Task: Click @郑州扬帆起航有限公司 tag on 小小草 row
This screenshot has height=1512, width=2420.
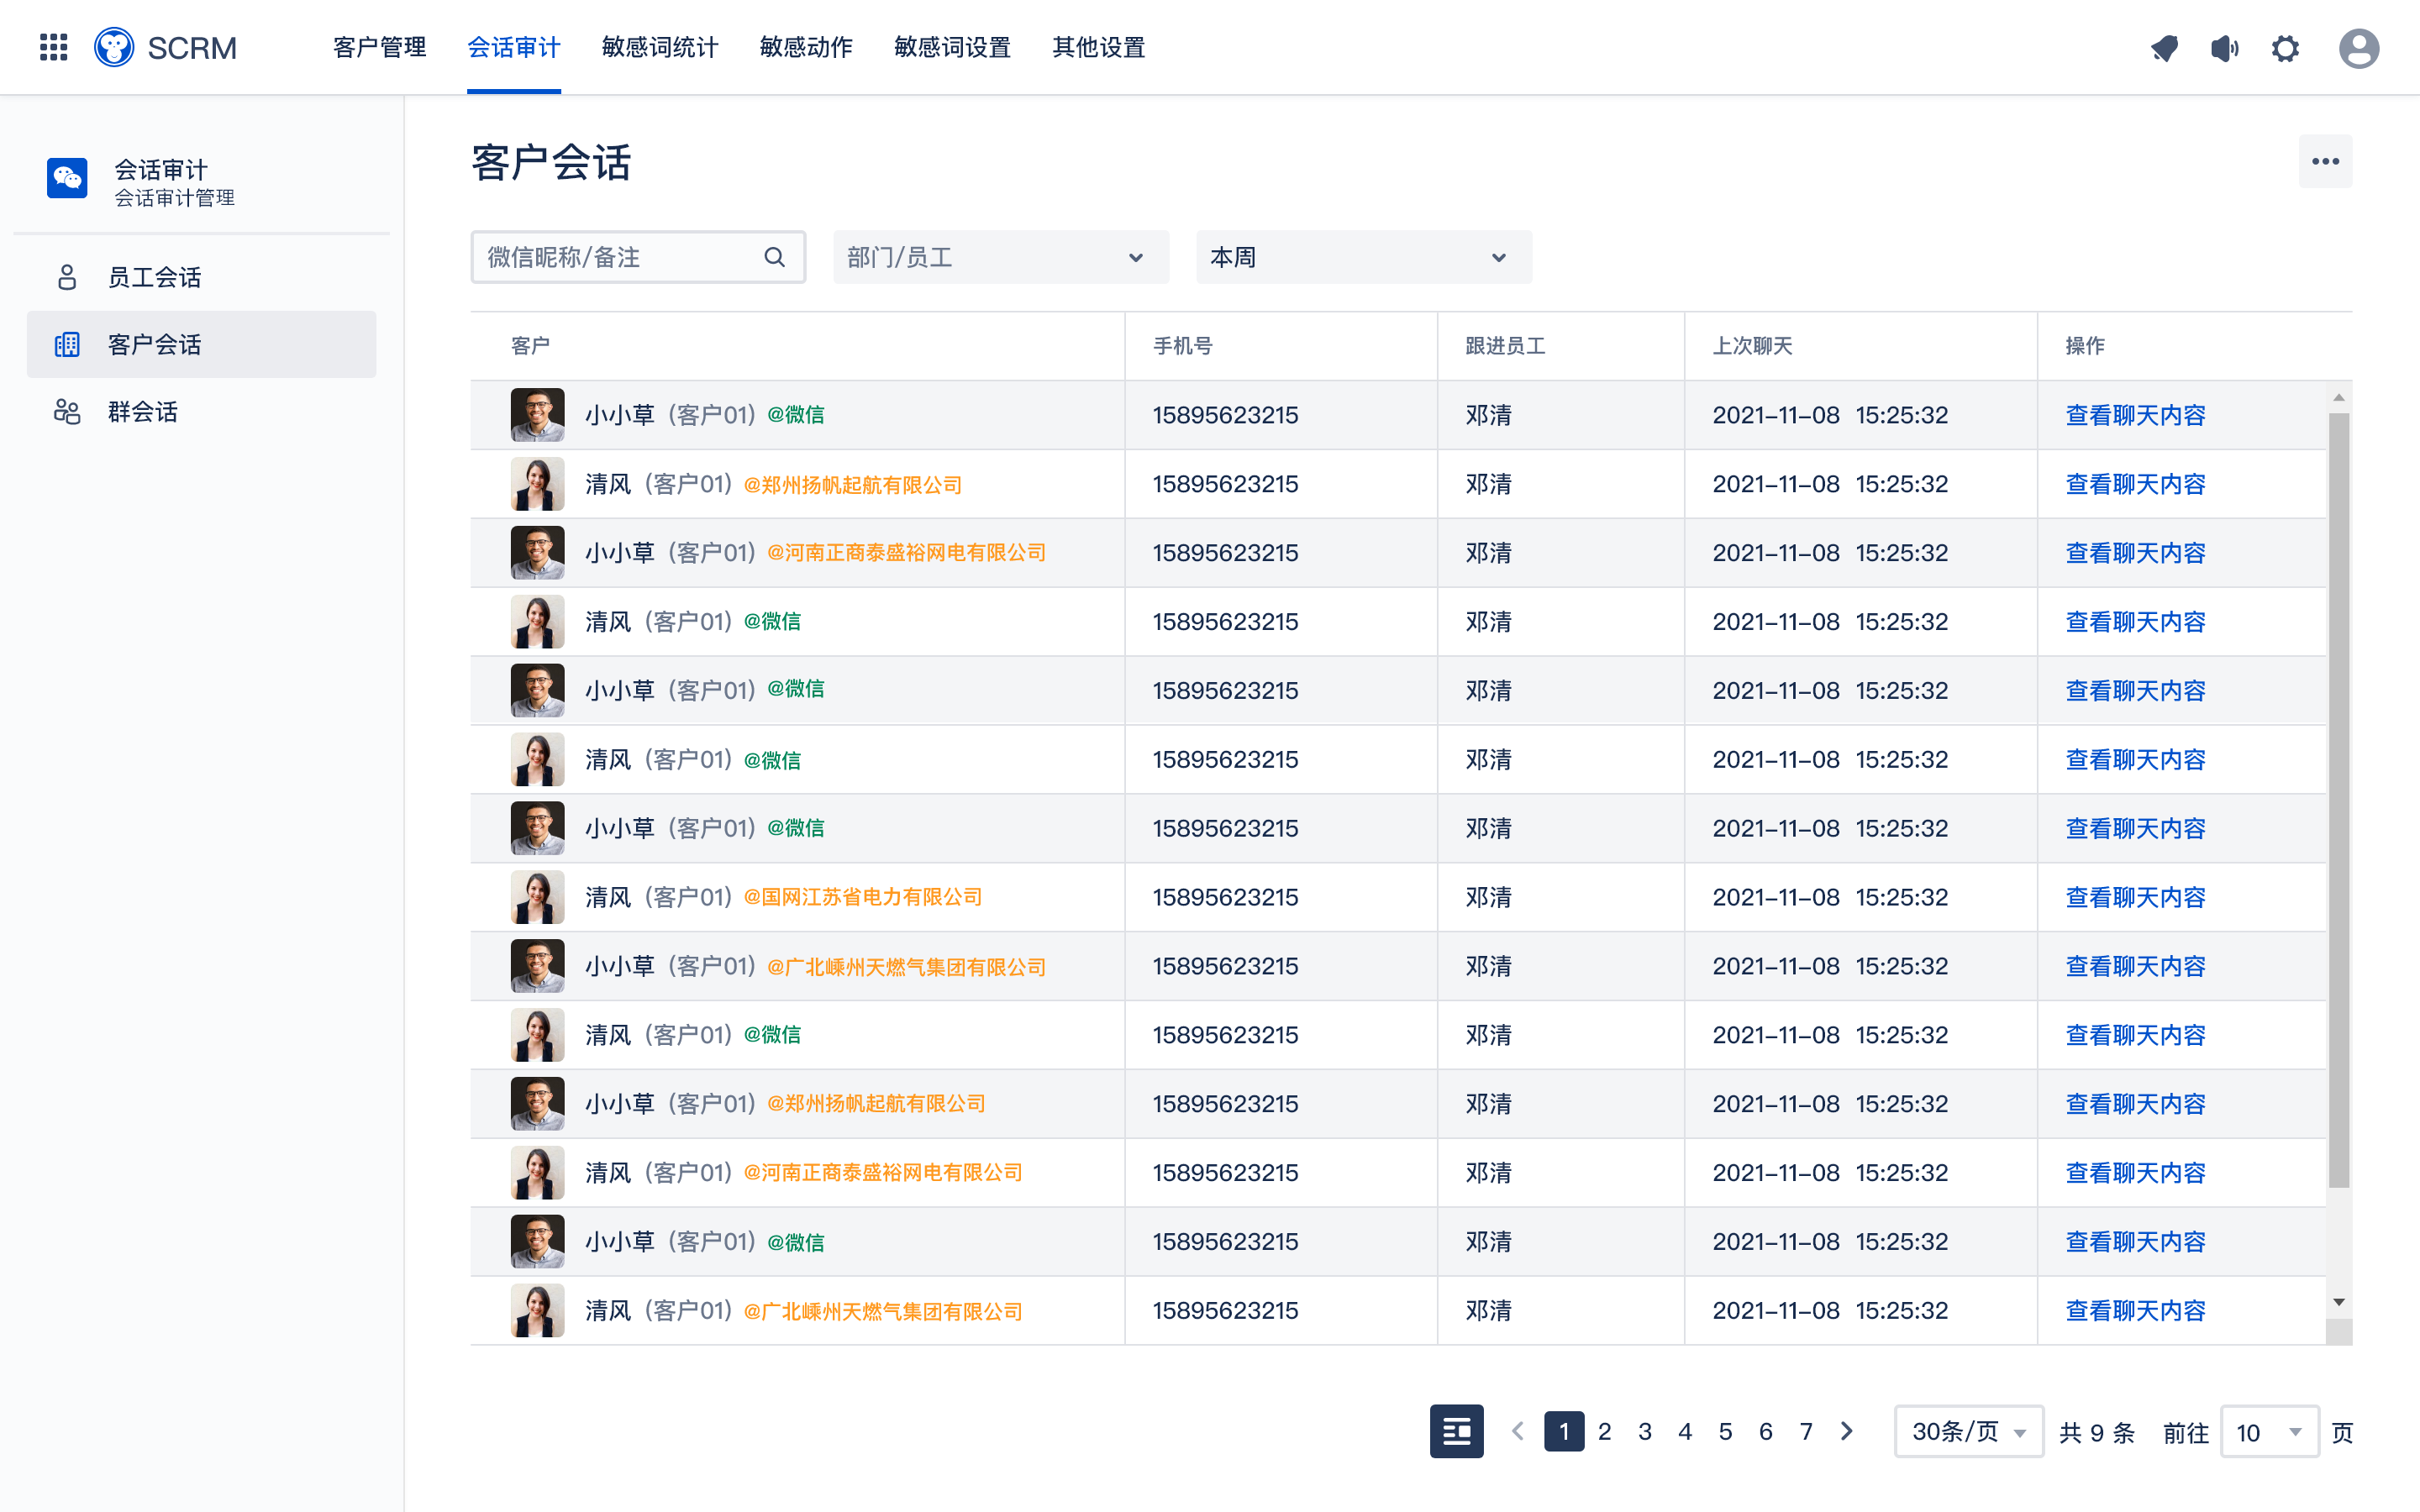Action: (876, 1103)
